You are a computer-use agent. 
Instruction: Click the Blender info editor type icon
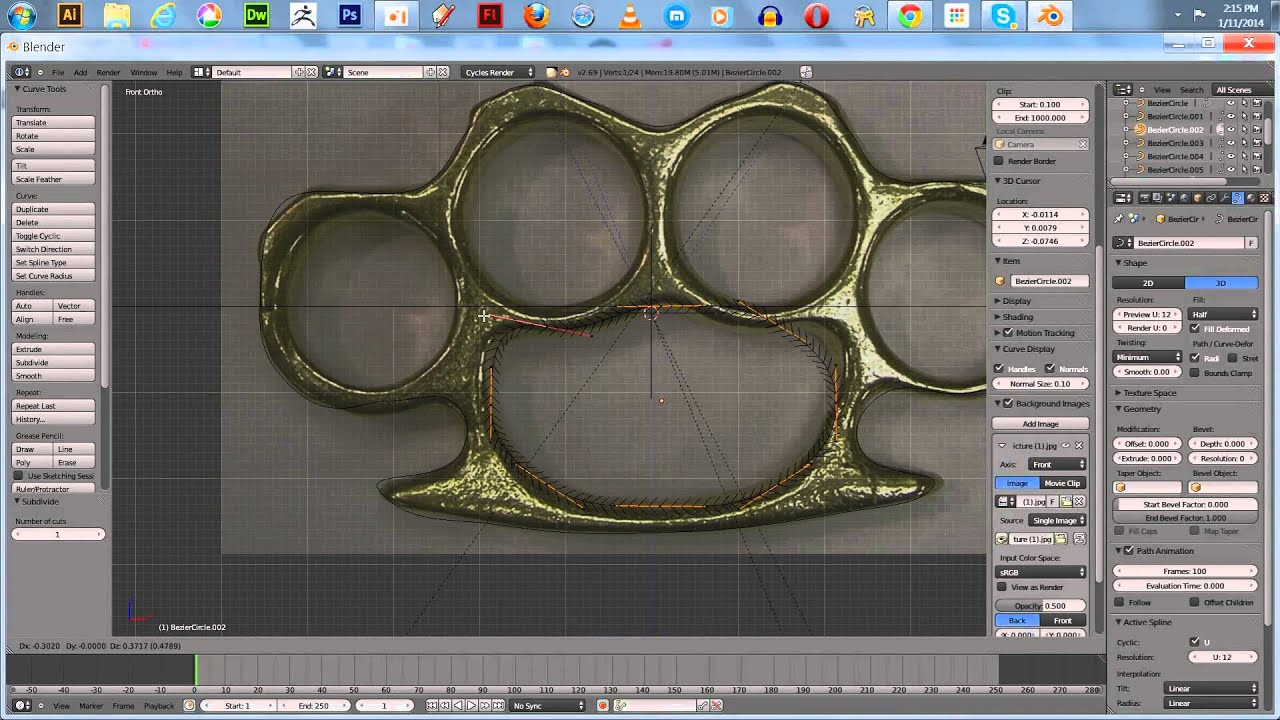click(x=22, y=72)
